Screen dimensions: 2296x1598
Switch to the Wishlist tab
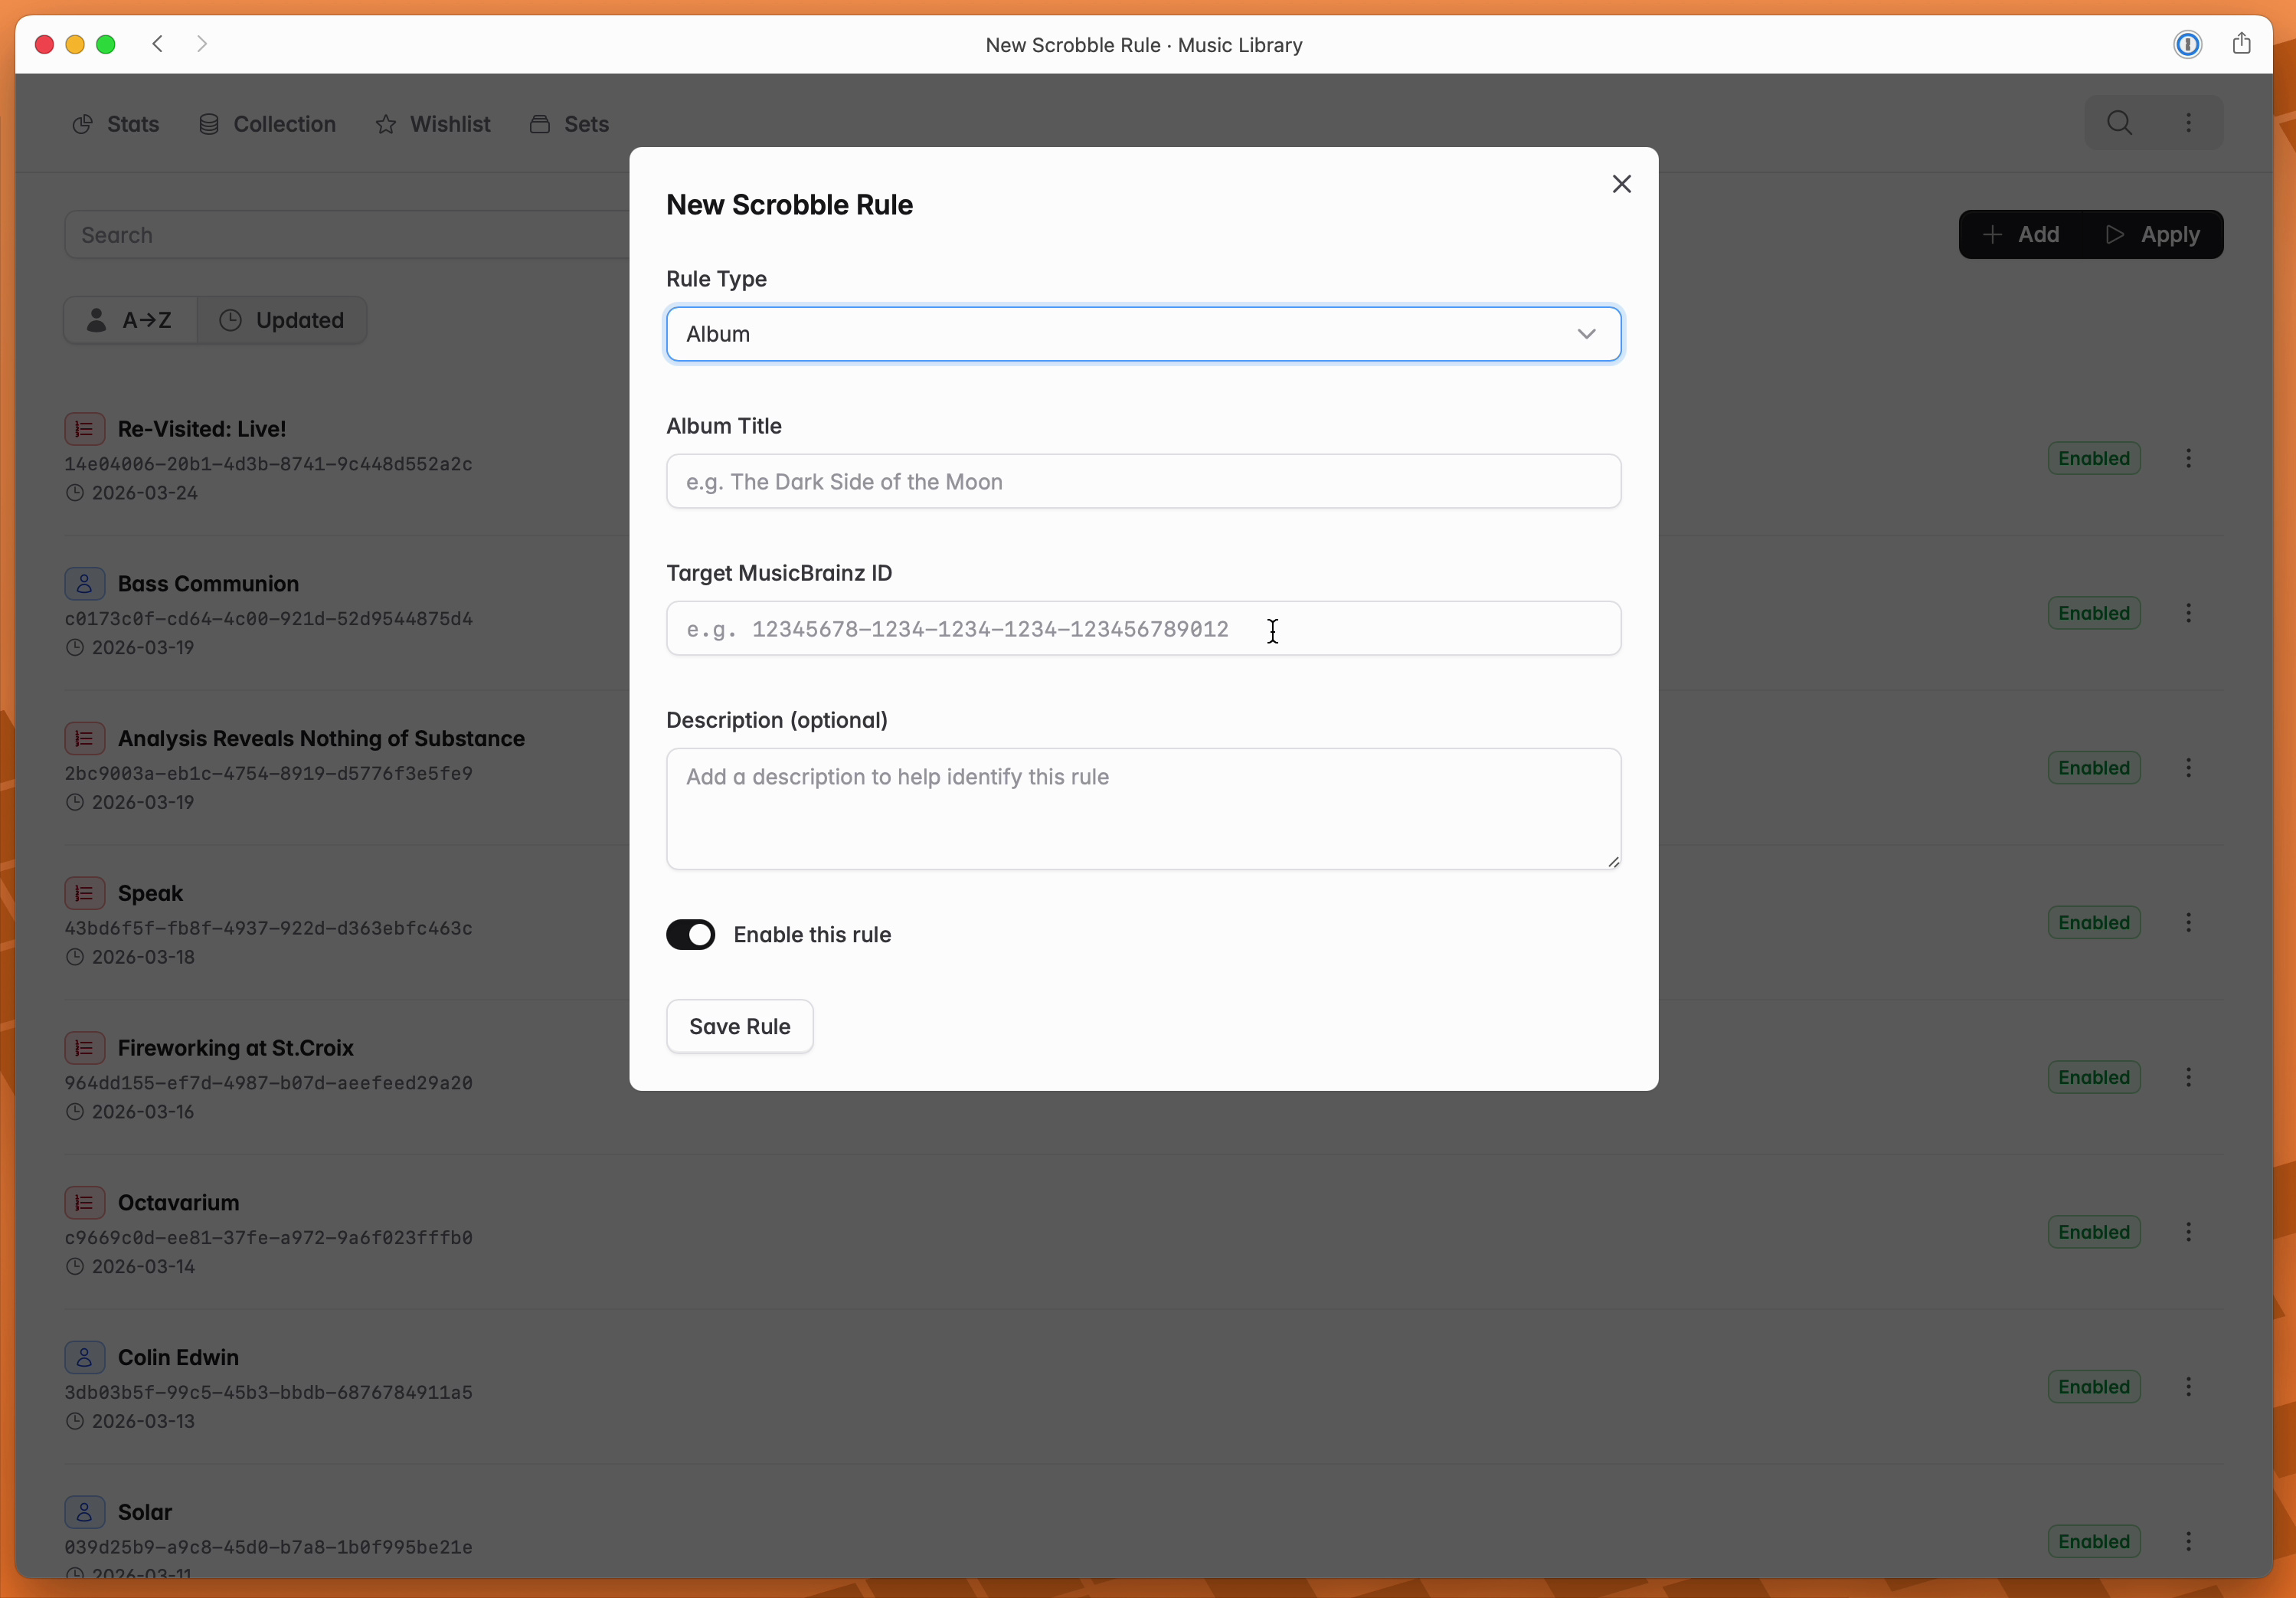[x=433, y=124]
